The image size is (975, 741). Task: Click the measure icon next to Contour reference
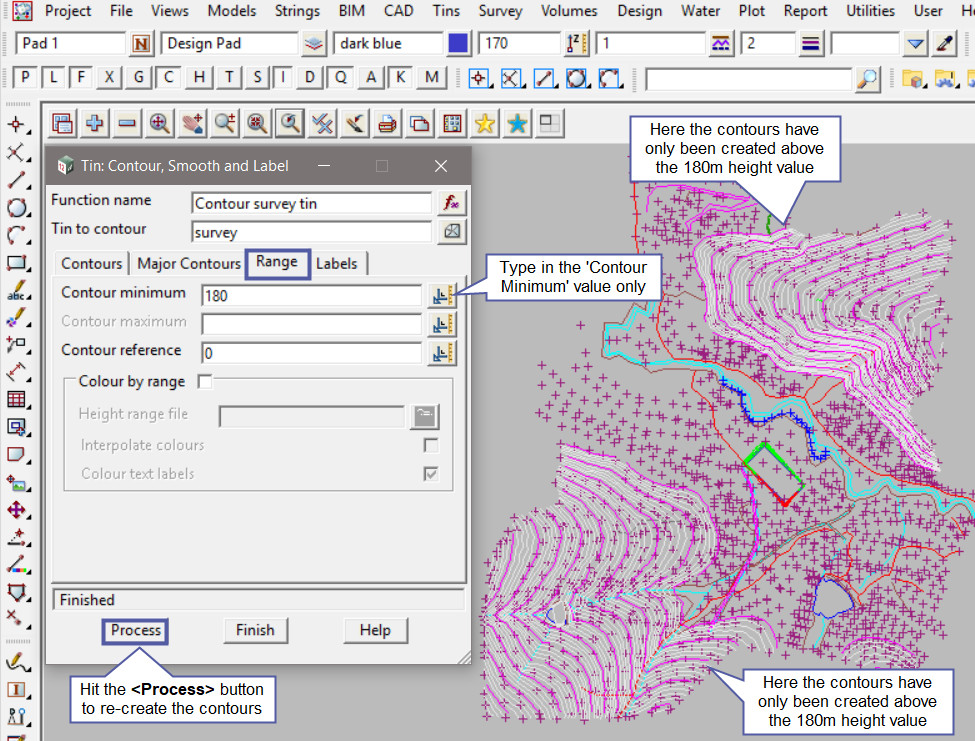(x=441, y=352)
